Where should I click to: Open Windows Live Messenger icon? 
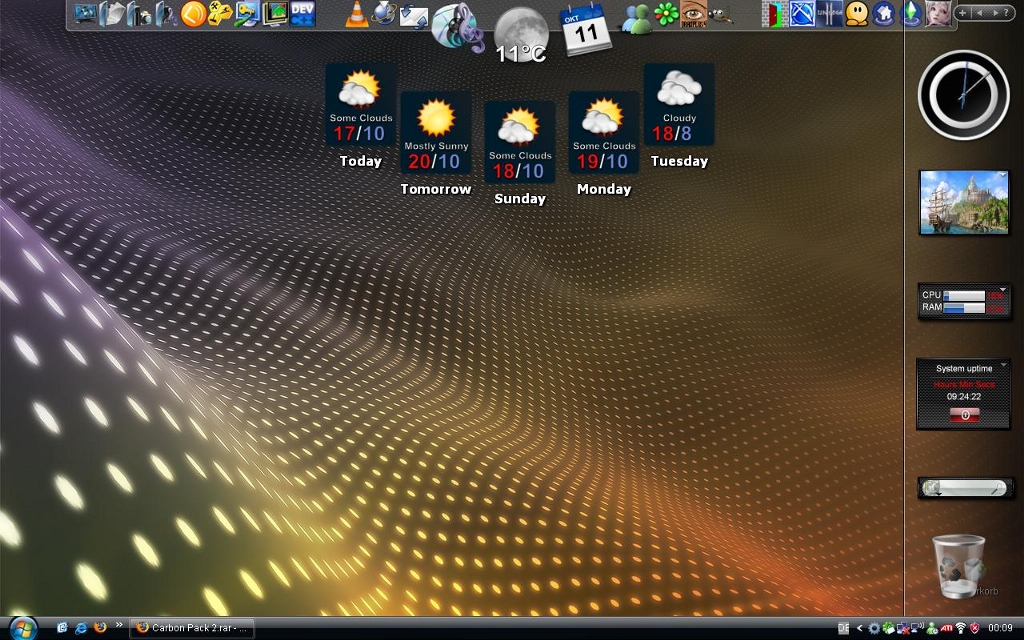[636, 16]
